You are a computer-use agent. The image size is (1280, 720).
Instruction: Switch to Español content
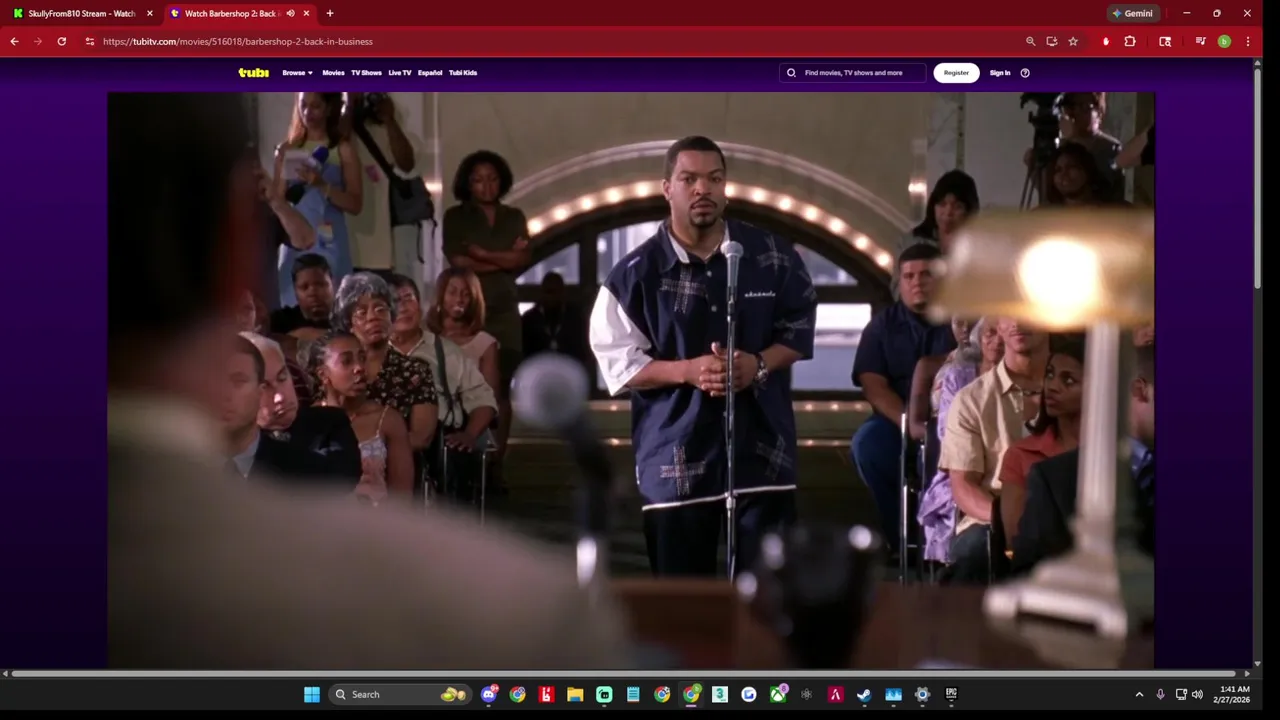(430, 73)
